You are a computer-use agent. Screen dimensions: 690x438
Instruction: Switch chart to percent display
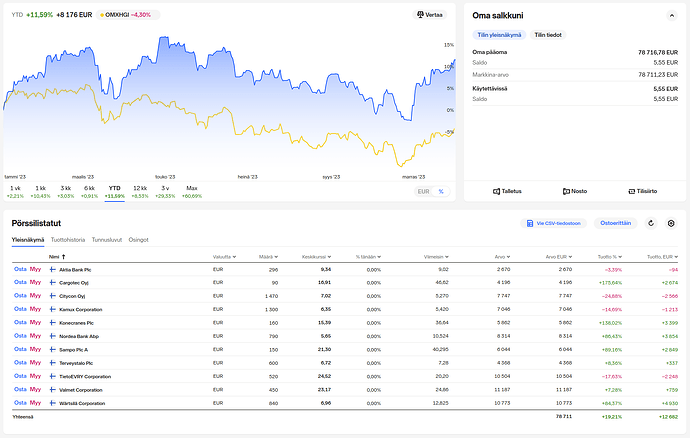(441, 191)
